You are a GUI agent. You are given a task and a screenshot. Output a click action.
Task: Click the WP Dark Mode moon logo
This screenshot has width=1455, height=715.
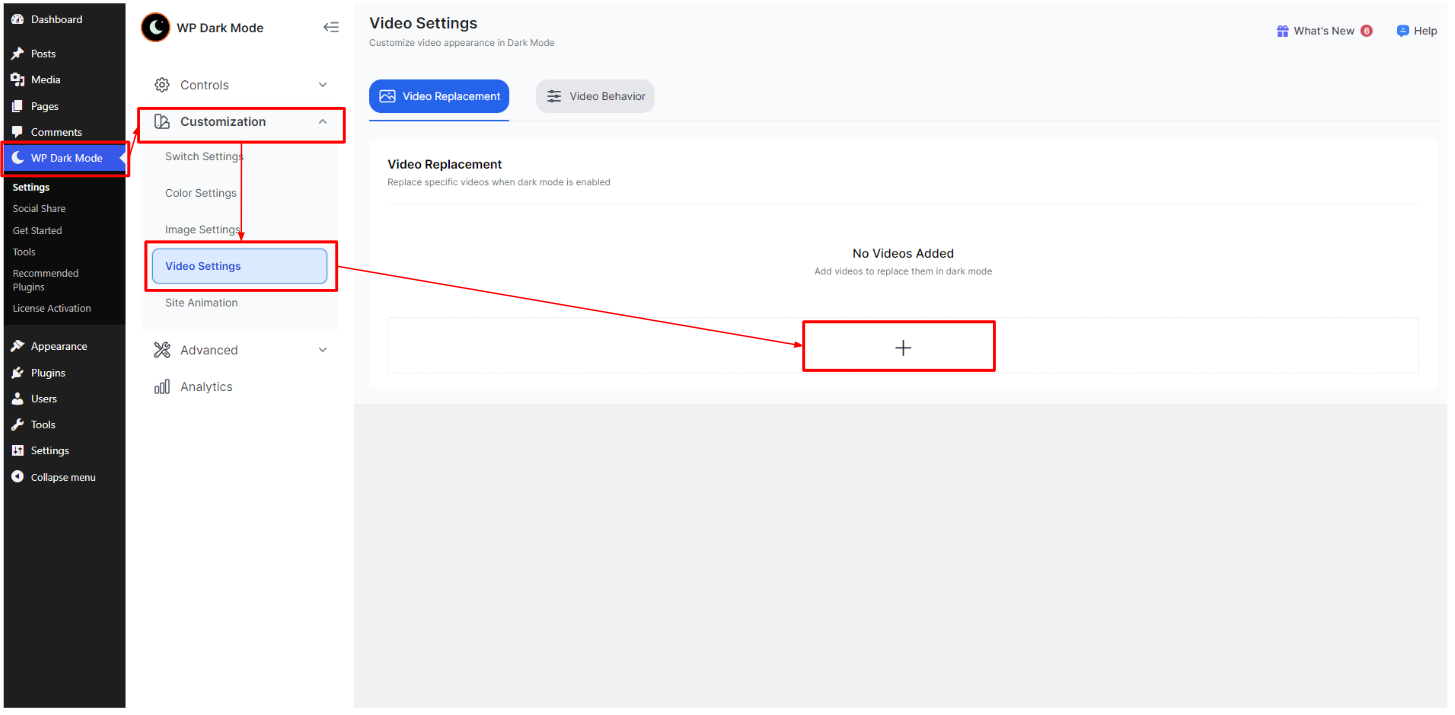[x=155, y=27]
